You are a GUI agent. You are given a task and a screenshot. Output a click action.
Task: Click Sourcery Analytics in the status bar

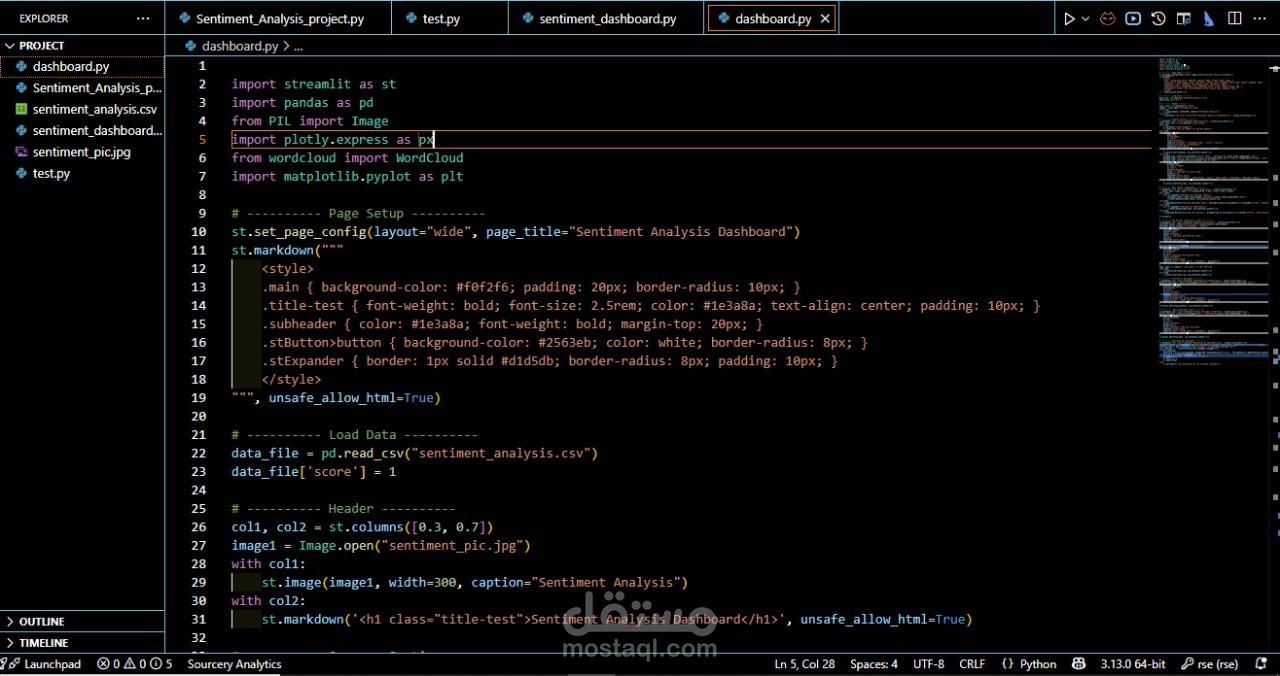pos(234,664)
